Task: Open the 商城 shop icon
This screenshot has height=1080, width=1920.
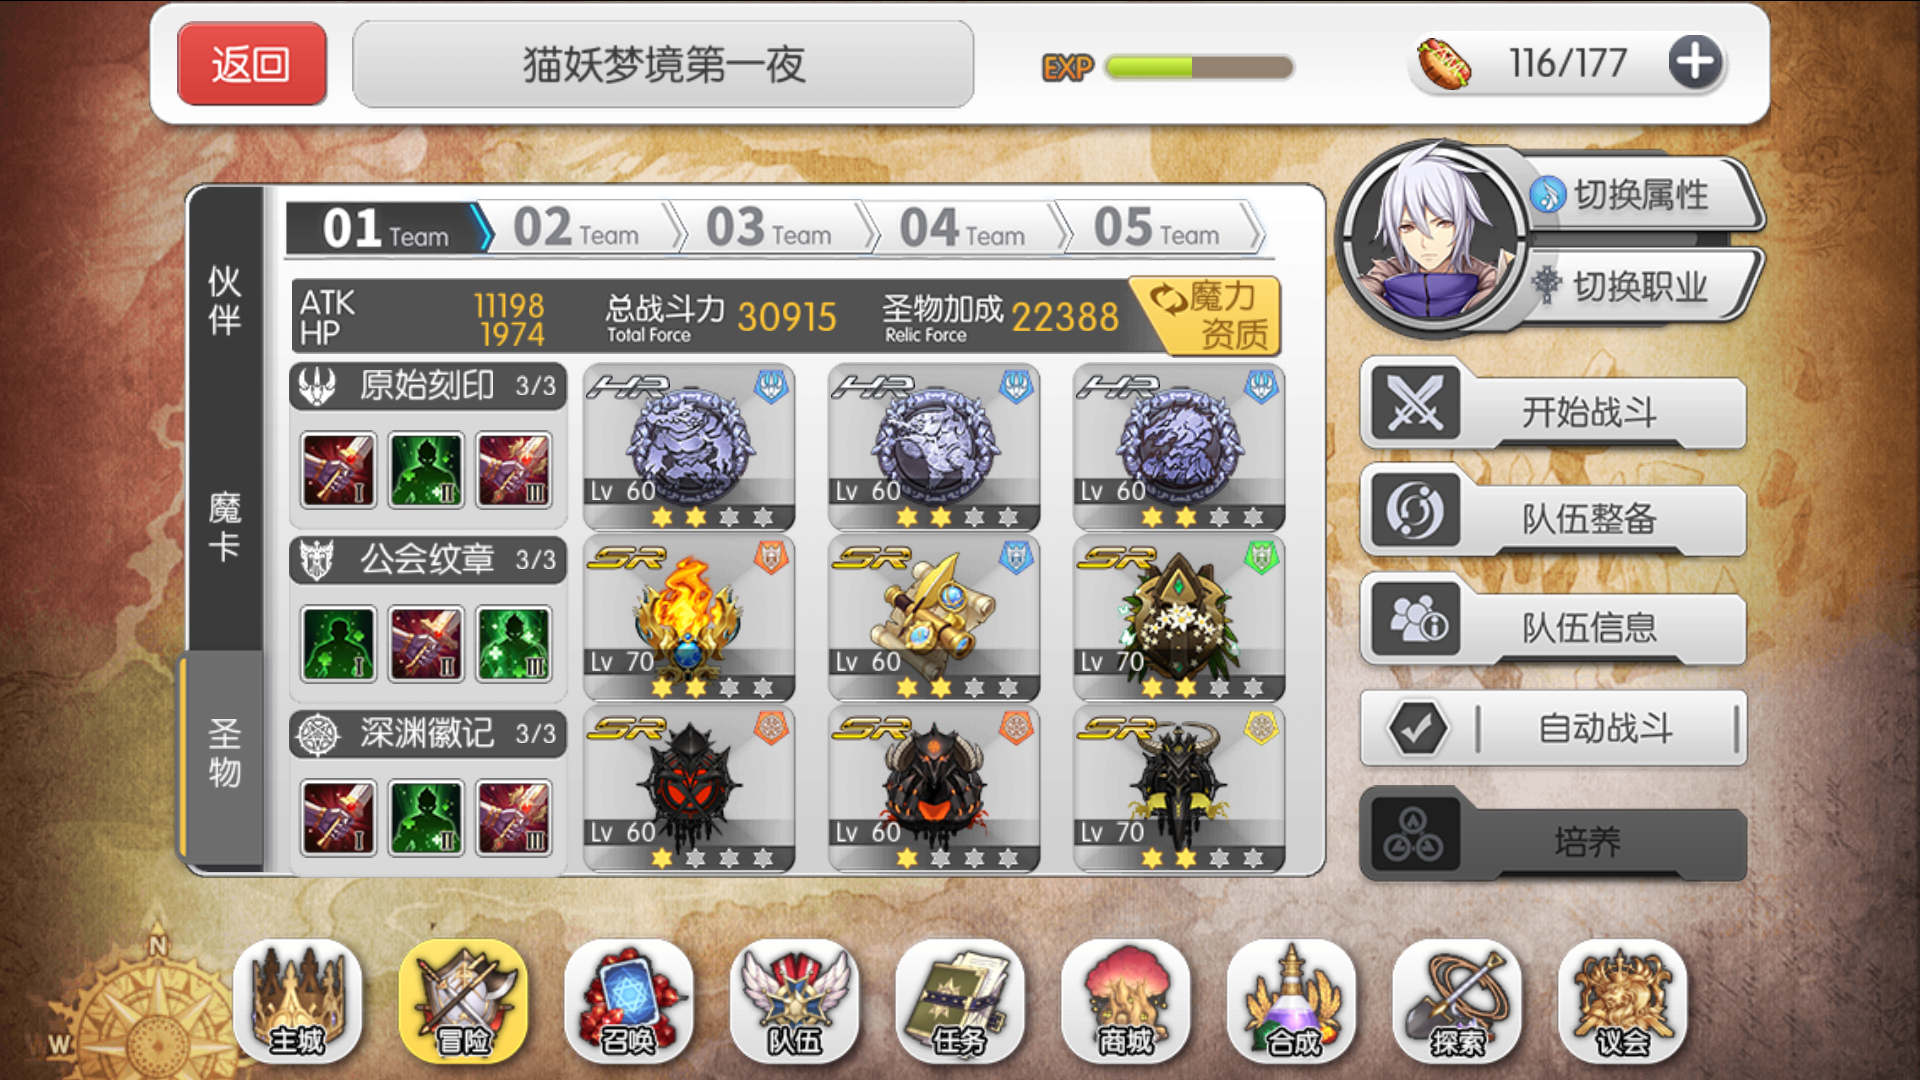Action: pyautogui.click(x=1126, y=1002)
